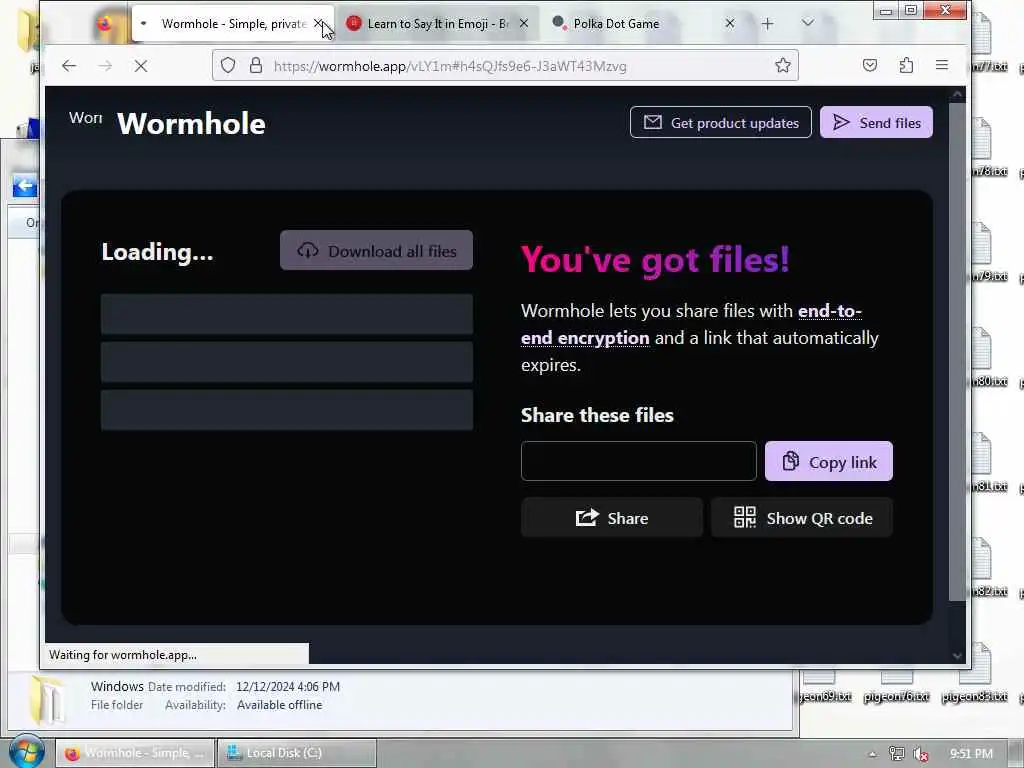
Task: Expand the list all tabs chevron
Action: click(x=808, y=23)
